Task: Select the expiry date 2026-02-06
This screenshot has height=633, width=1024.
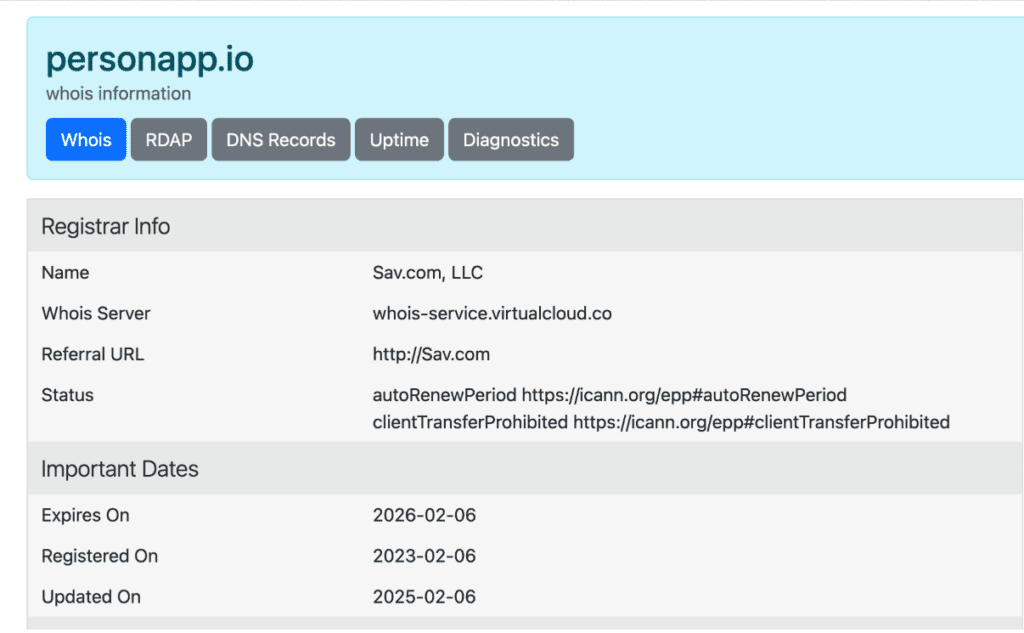Action: (424, 515)
